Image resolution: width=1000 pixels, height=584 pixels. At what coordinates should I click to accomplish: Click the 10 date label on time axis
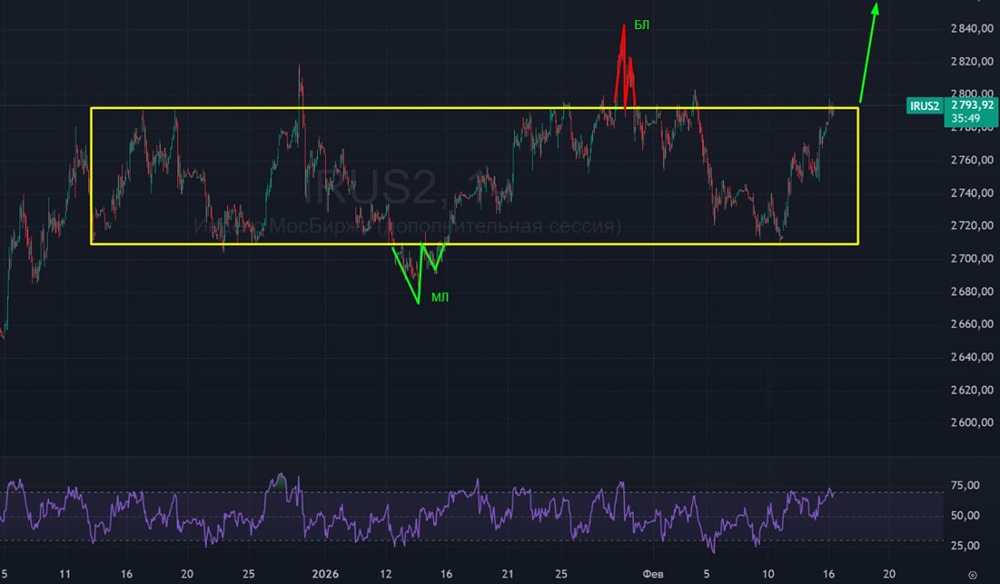pos(768,574)
